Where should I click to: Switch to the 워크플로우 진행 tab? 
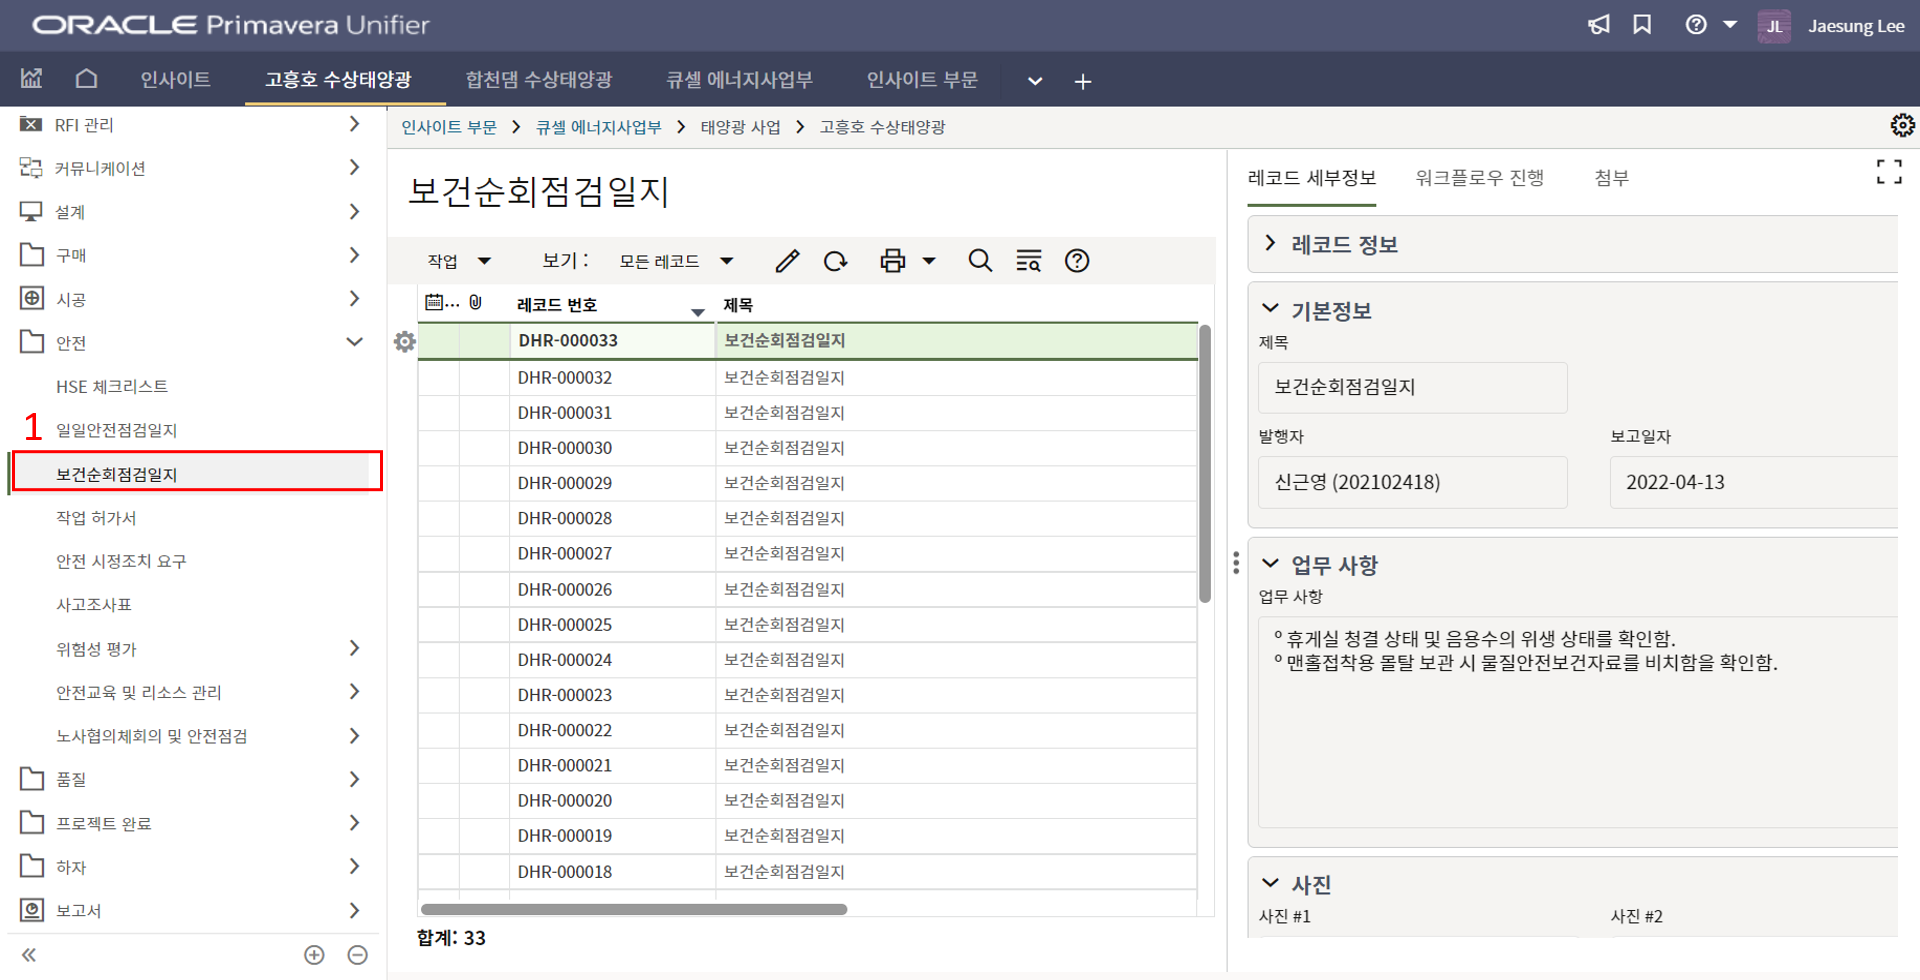1479,178
